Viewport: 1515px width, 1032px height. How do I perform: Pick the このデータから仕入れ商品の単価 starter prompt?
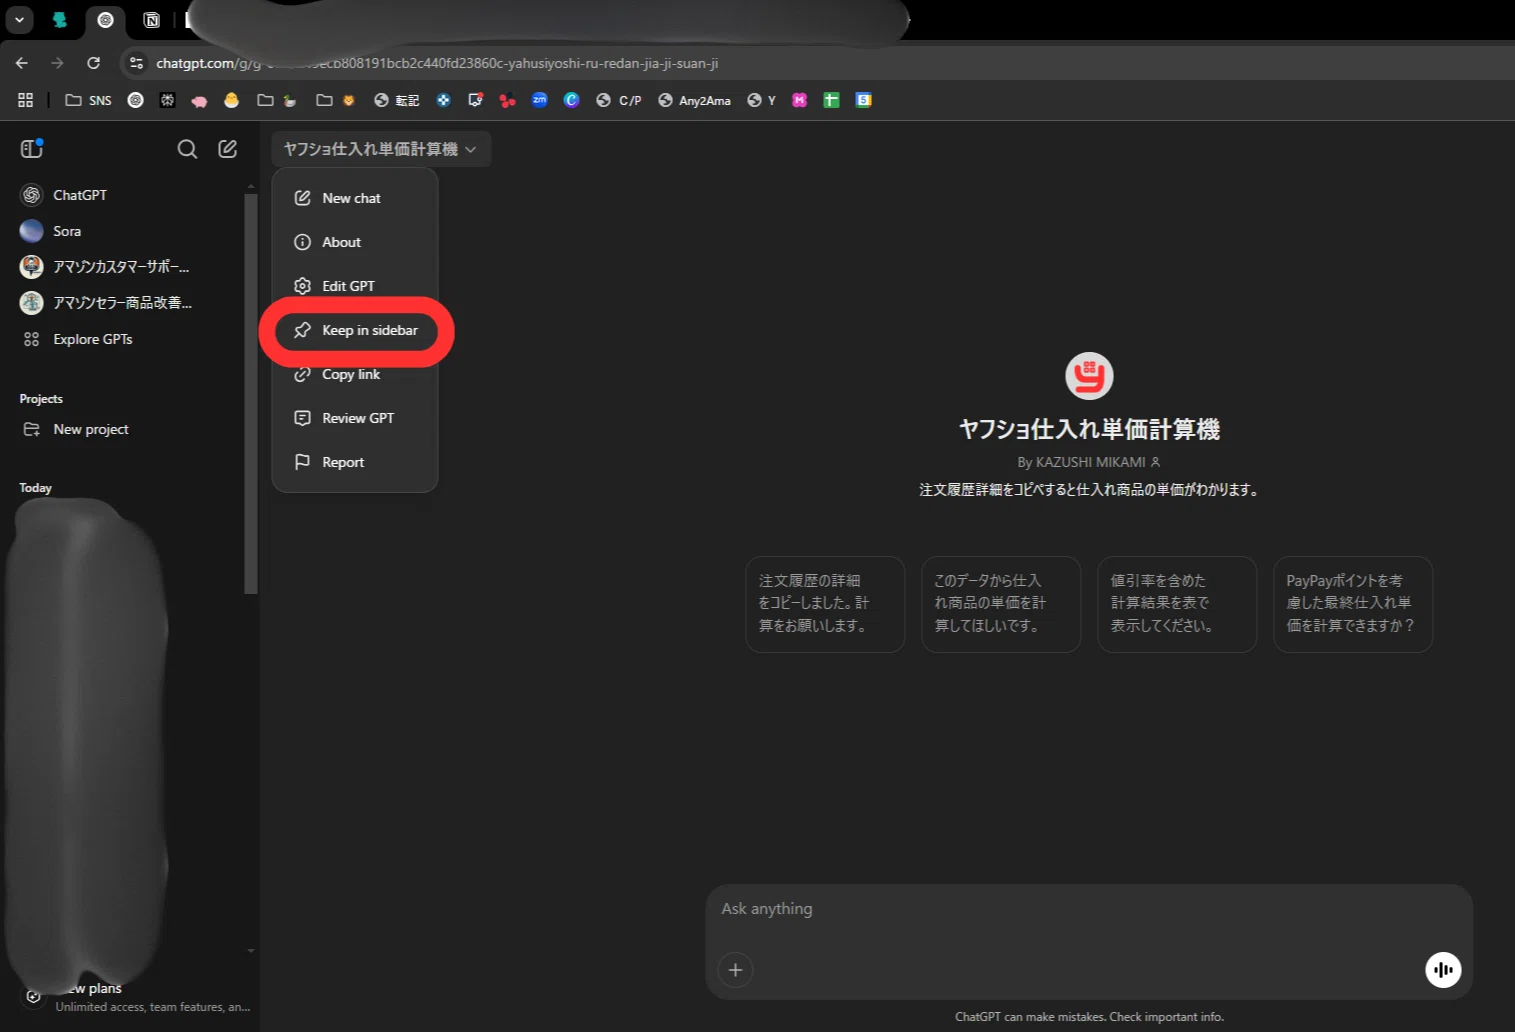[x=1001, y=604]
